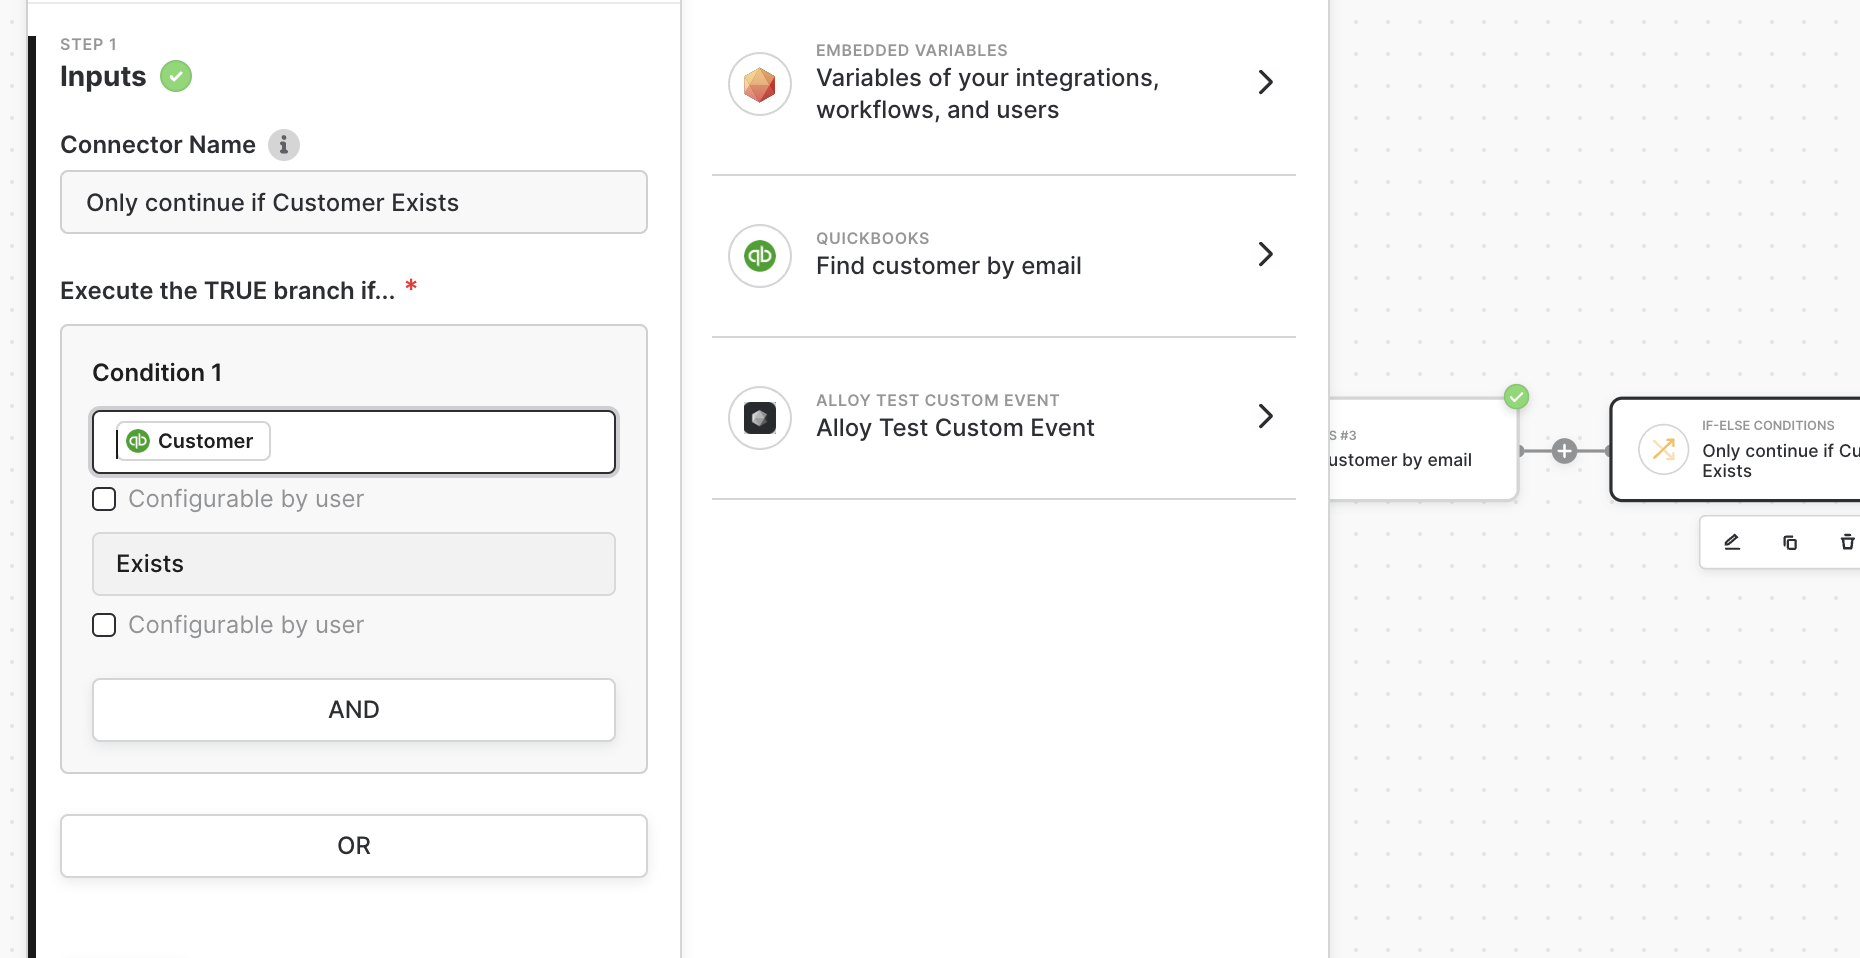Click the edit pencil icon under node
The width and height of the screenshot is (1860, 958).
click(1732, 542)
